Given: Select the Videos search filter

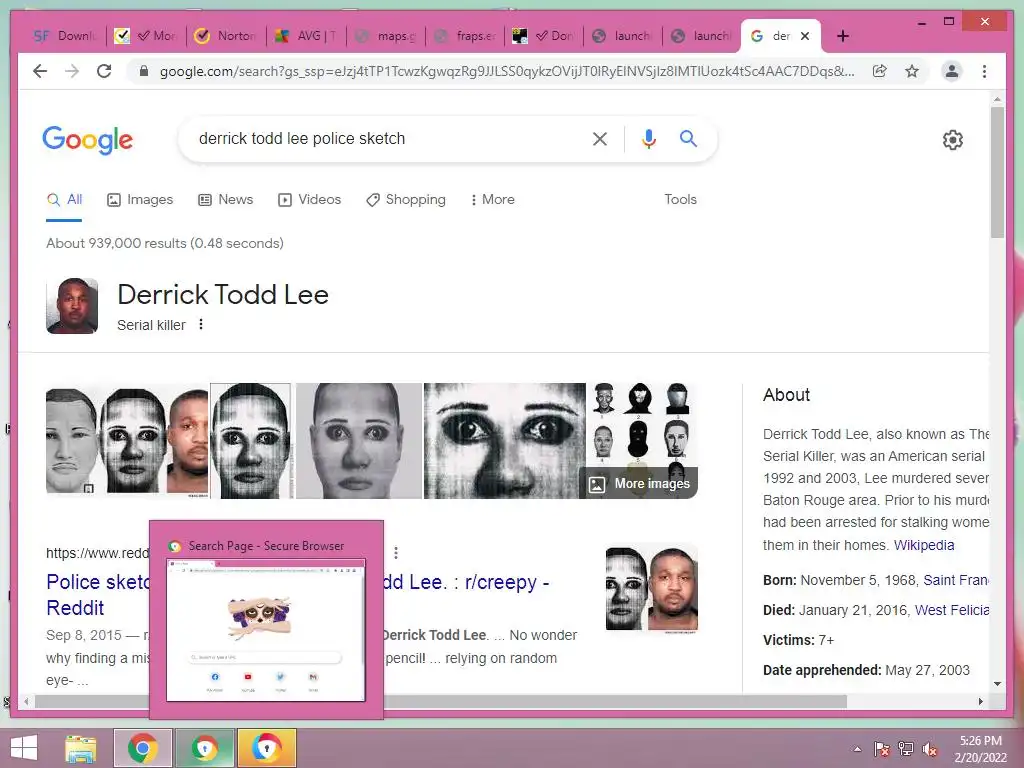Looking at the screenshot, I should click(309, 200).
